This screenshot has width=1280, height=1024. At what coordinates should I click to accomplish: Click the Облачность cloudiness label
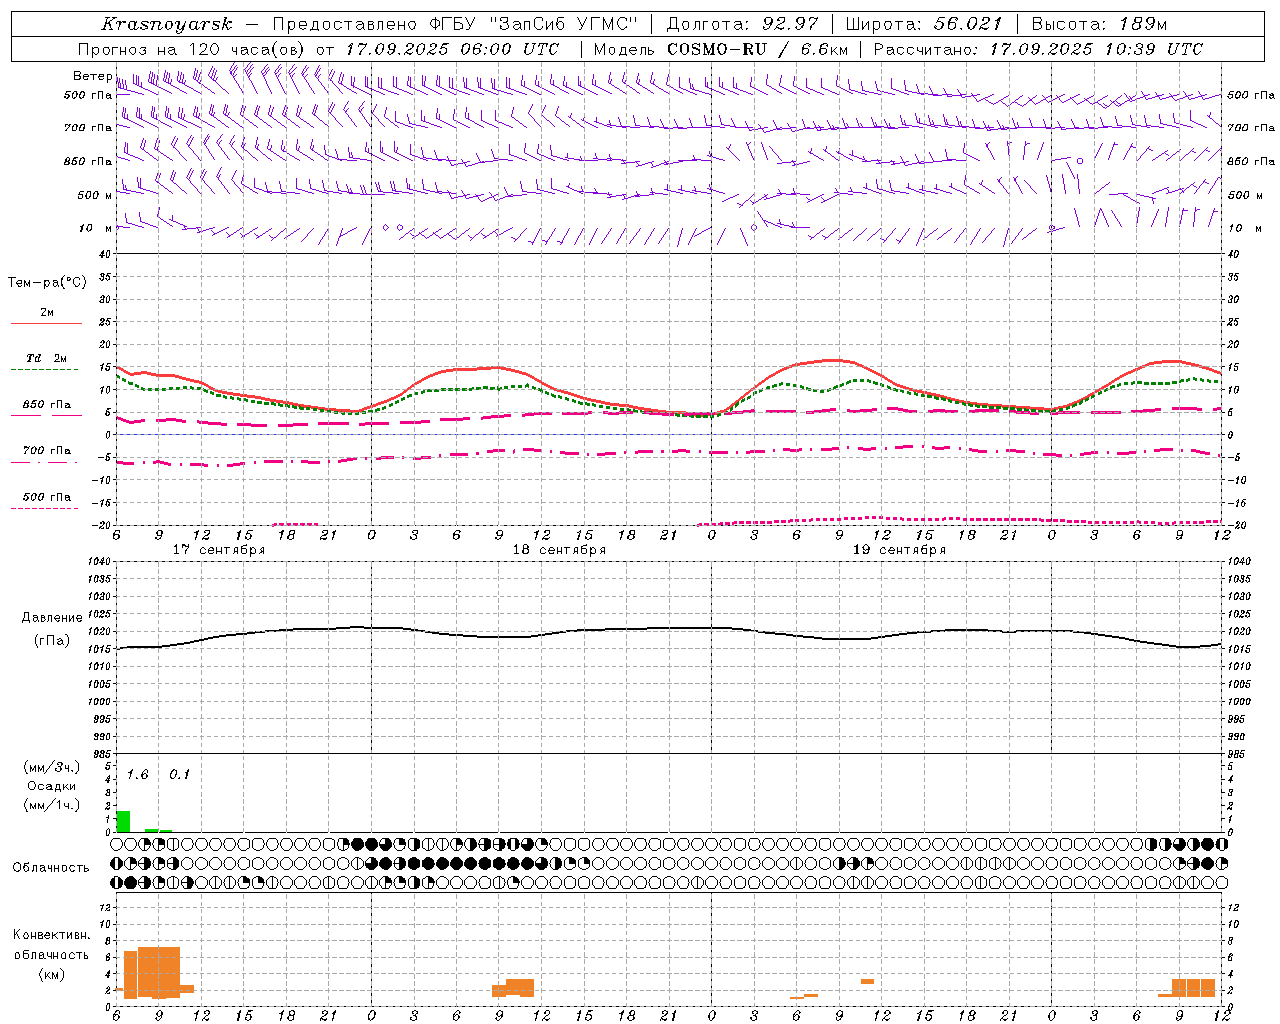[x=51, y=868]
